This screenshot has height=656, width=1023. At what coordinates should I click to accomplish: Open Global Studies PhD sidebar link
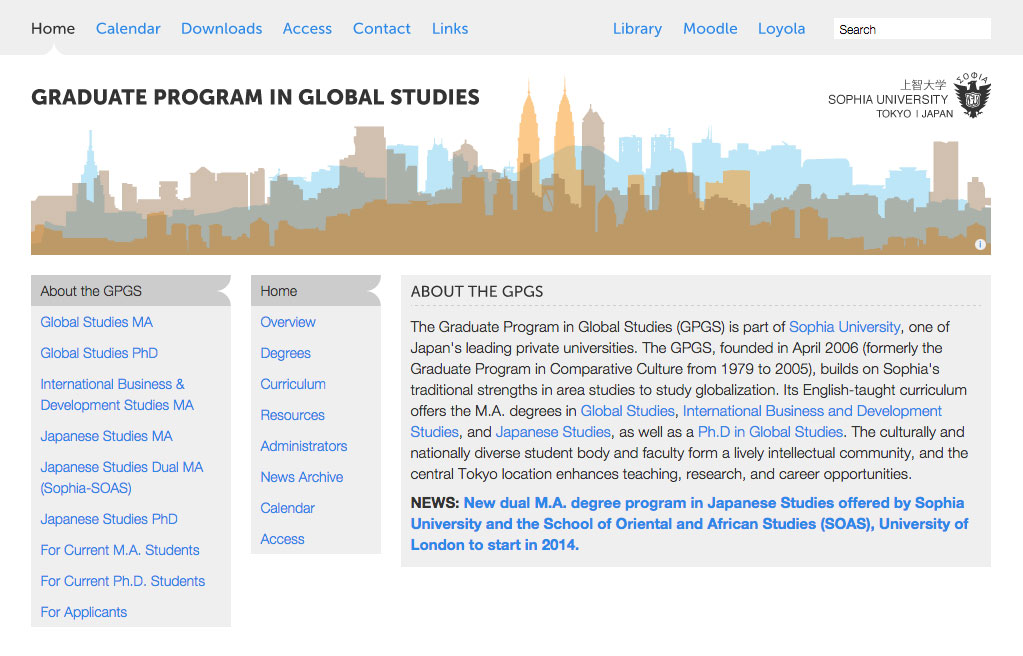pos(99,353)
